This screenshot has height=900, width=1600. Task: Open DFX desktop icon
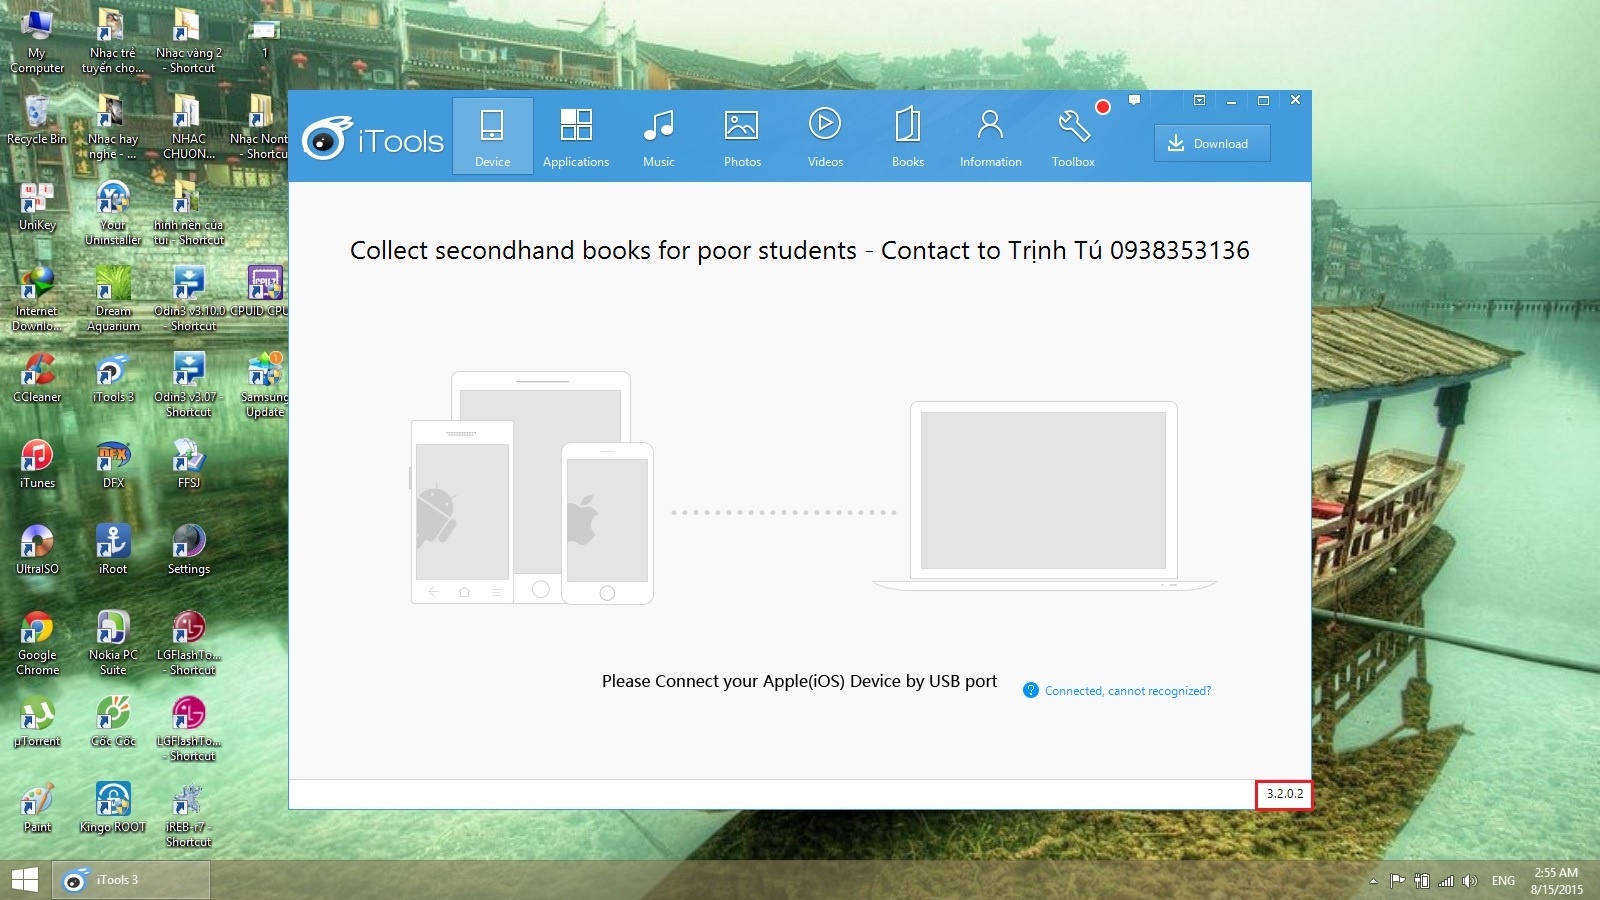(113, 464)
